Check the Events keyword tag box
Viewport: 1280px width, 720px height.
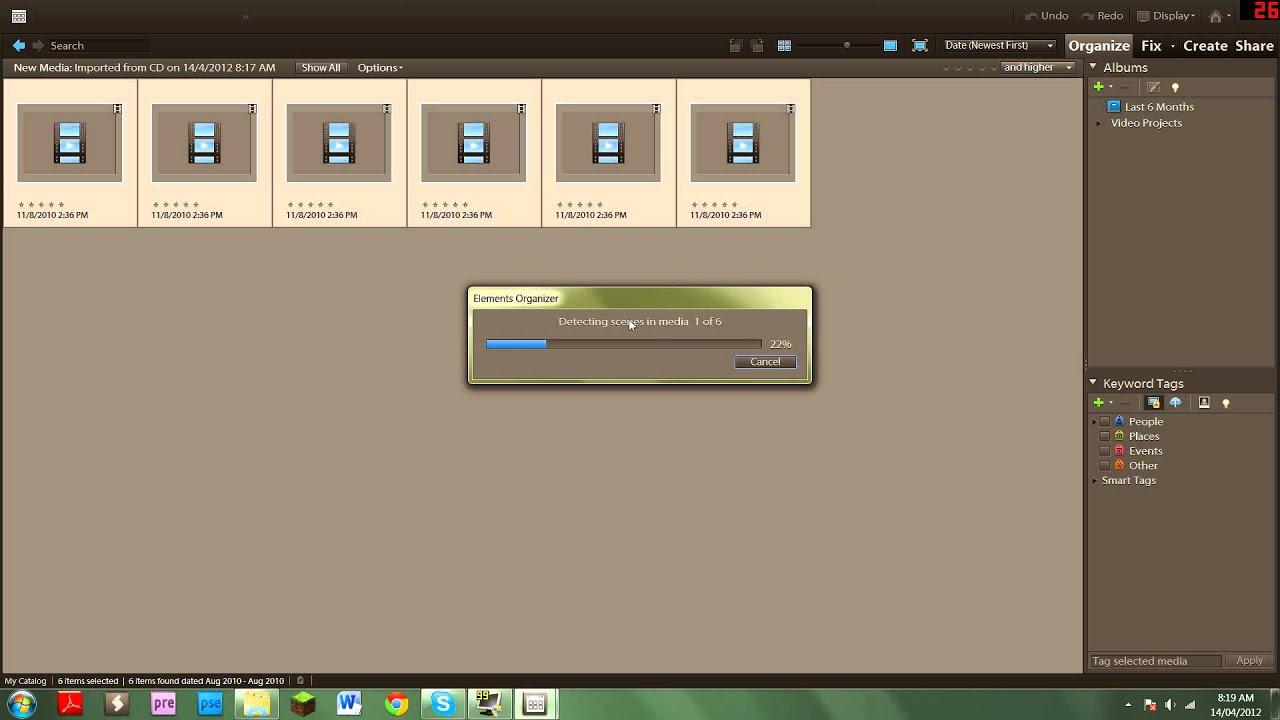click(1105, 451)
